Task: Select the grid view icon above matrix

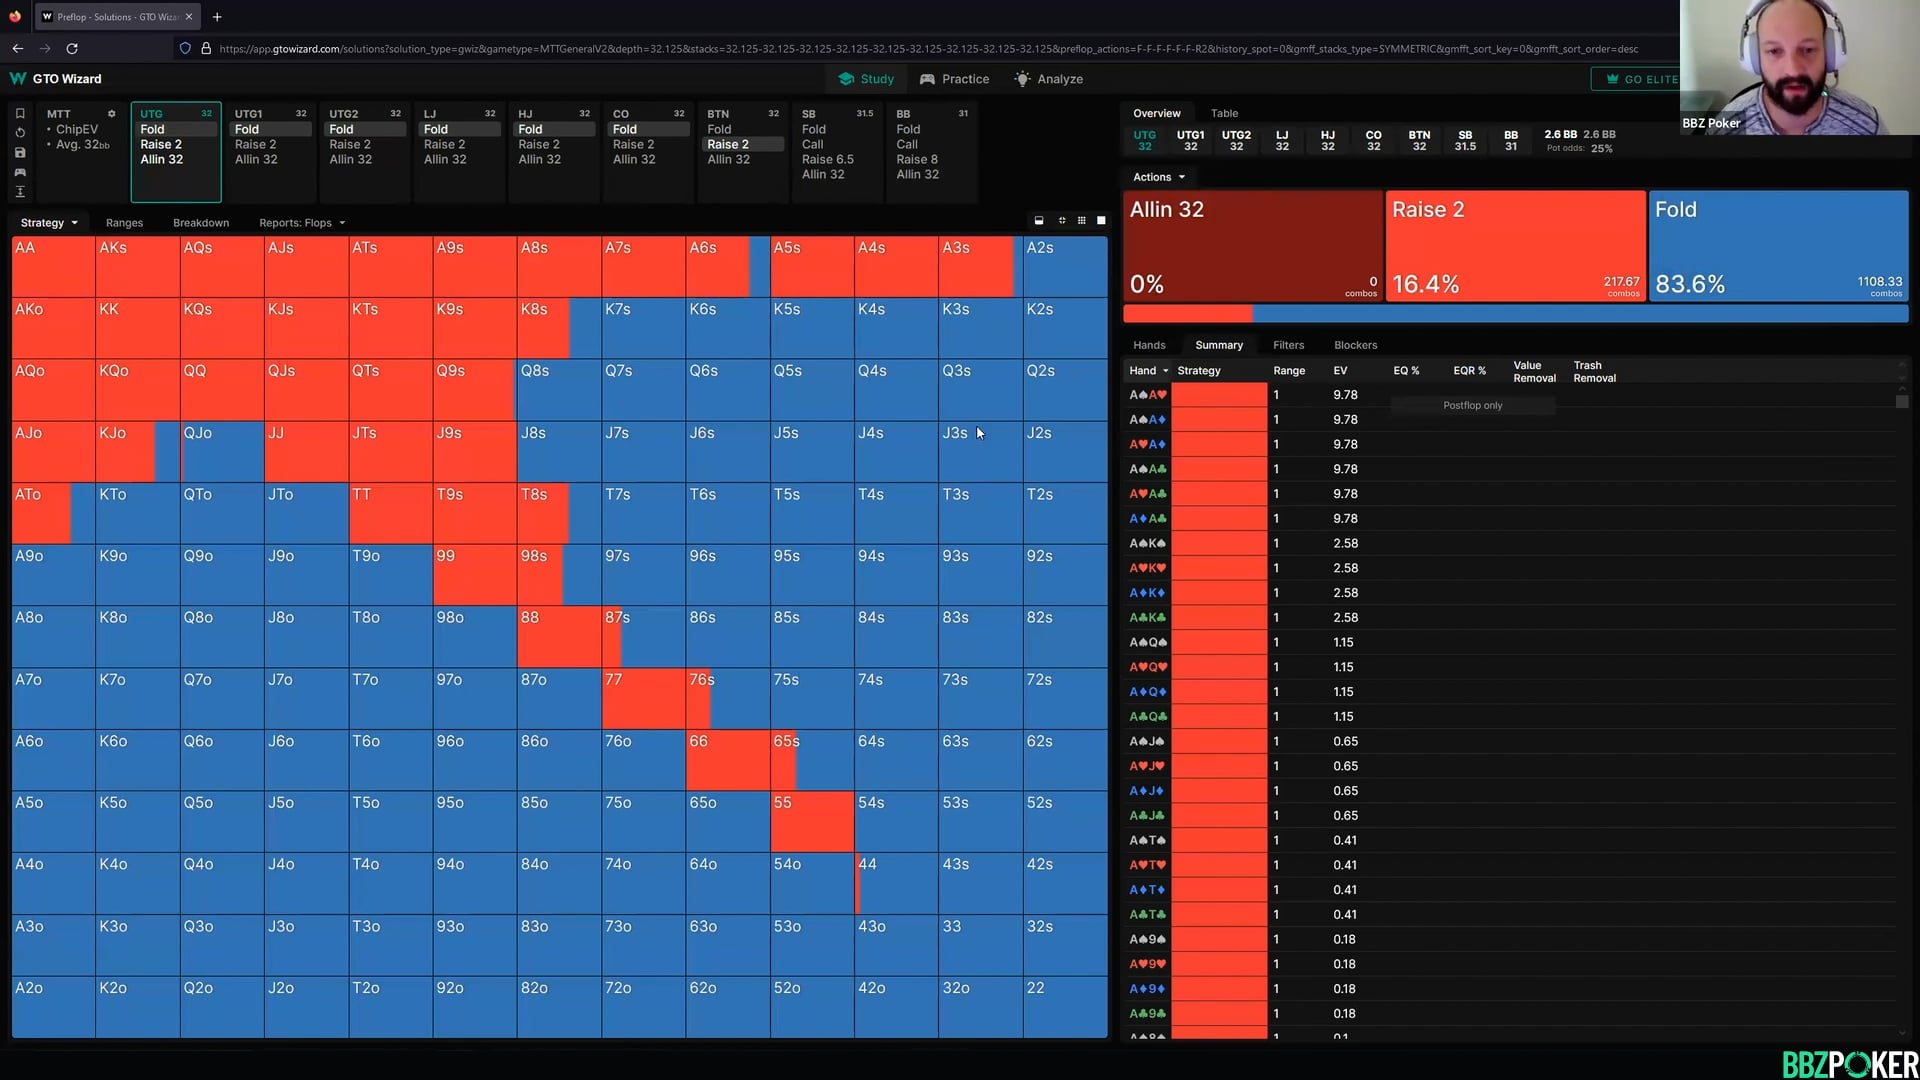Action: pos(1081,221)
